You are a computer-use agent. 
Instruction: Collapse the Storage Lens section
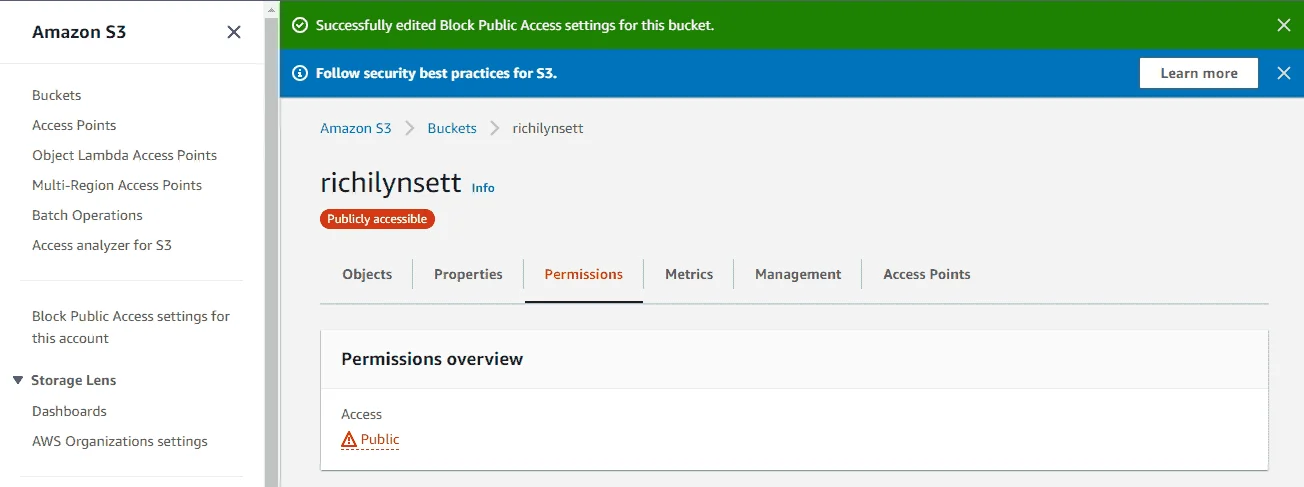click(18, 380)
